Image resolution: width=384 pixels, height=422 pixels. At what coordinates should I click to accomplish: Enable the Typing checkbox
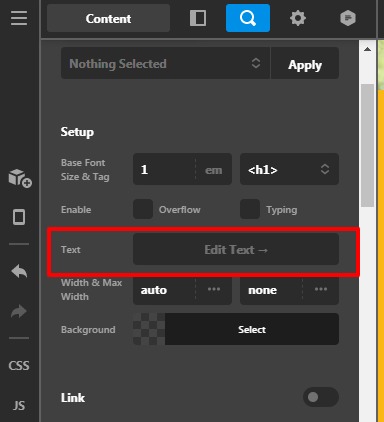[250, 209]
